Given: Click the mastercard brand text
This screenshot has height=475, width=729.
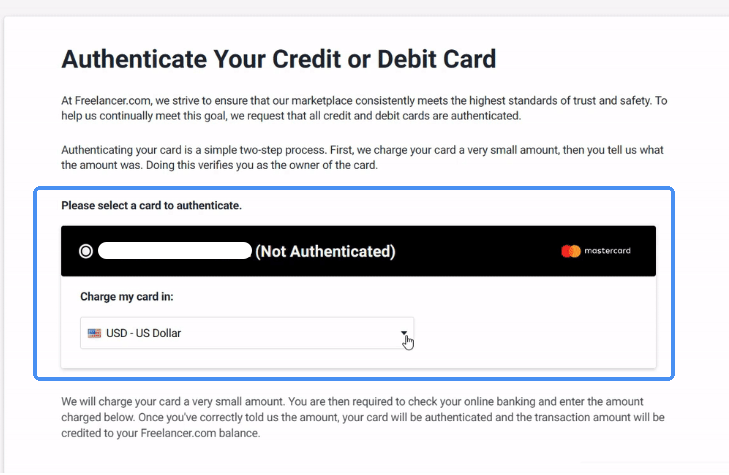Looking at the screenshot, I should (607, 251).
